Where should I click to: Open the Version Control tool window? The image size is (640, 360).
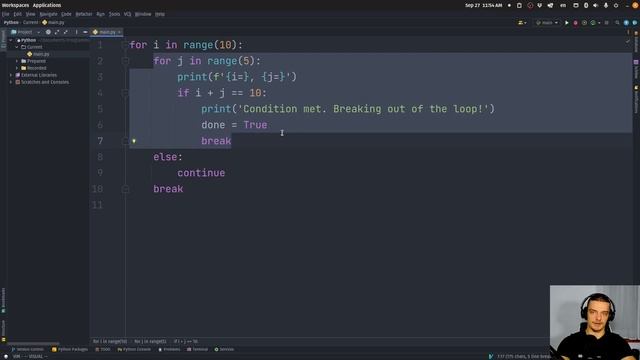[27, 349]
